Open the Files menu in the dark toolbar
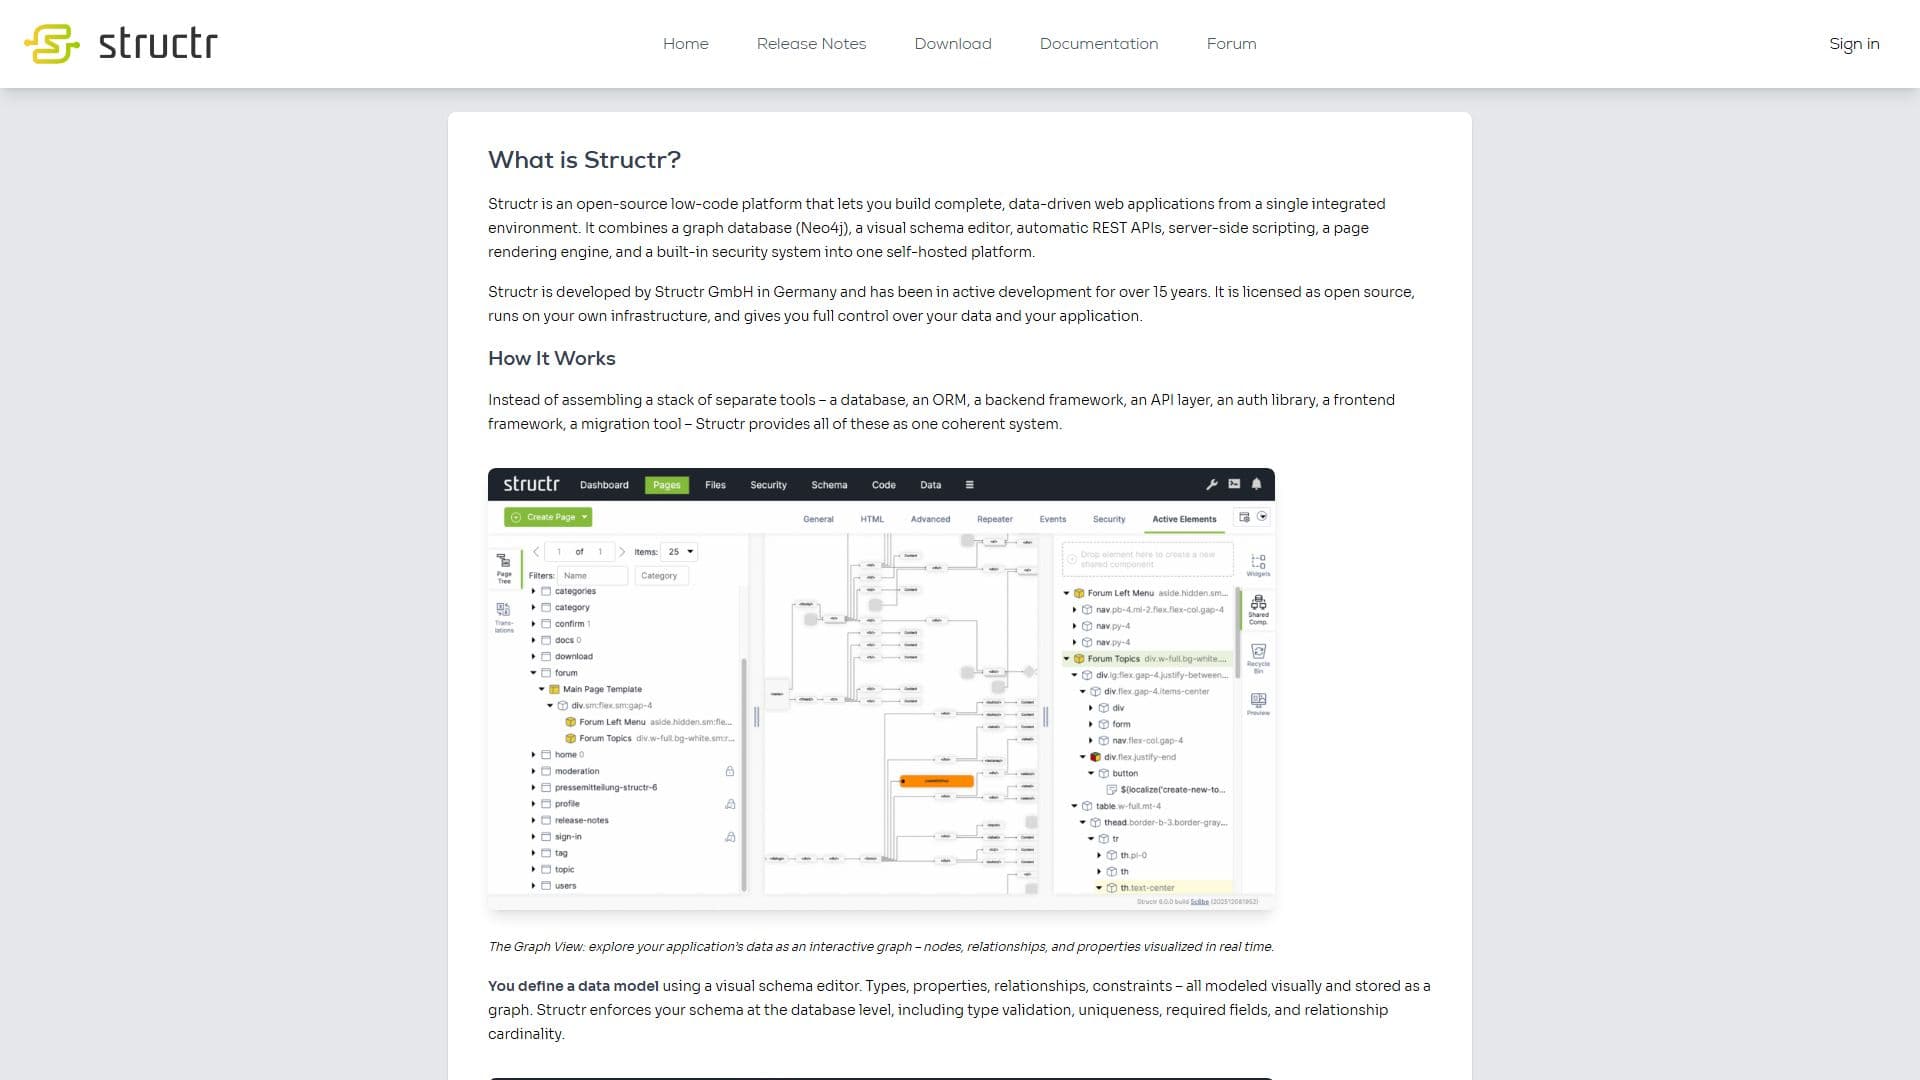1920x1080 pixels. click(x=715, y=485)
